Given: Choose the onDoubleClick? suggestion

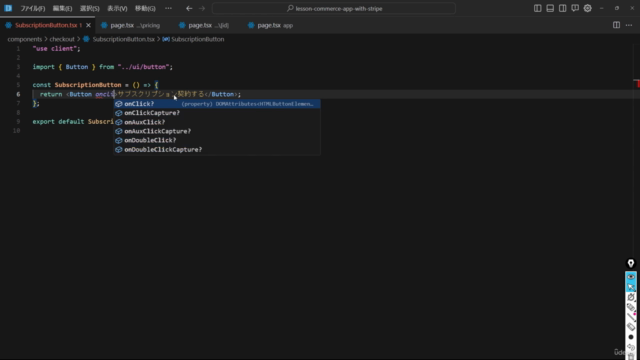Looking at the screenshot, I should (x=217, y=140).
